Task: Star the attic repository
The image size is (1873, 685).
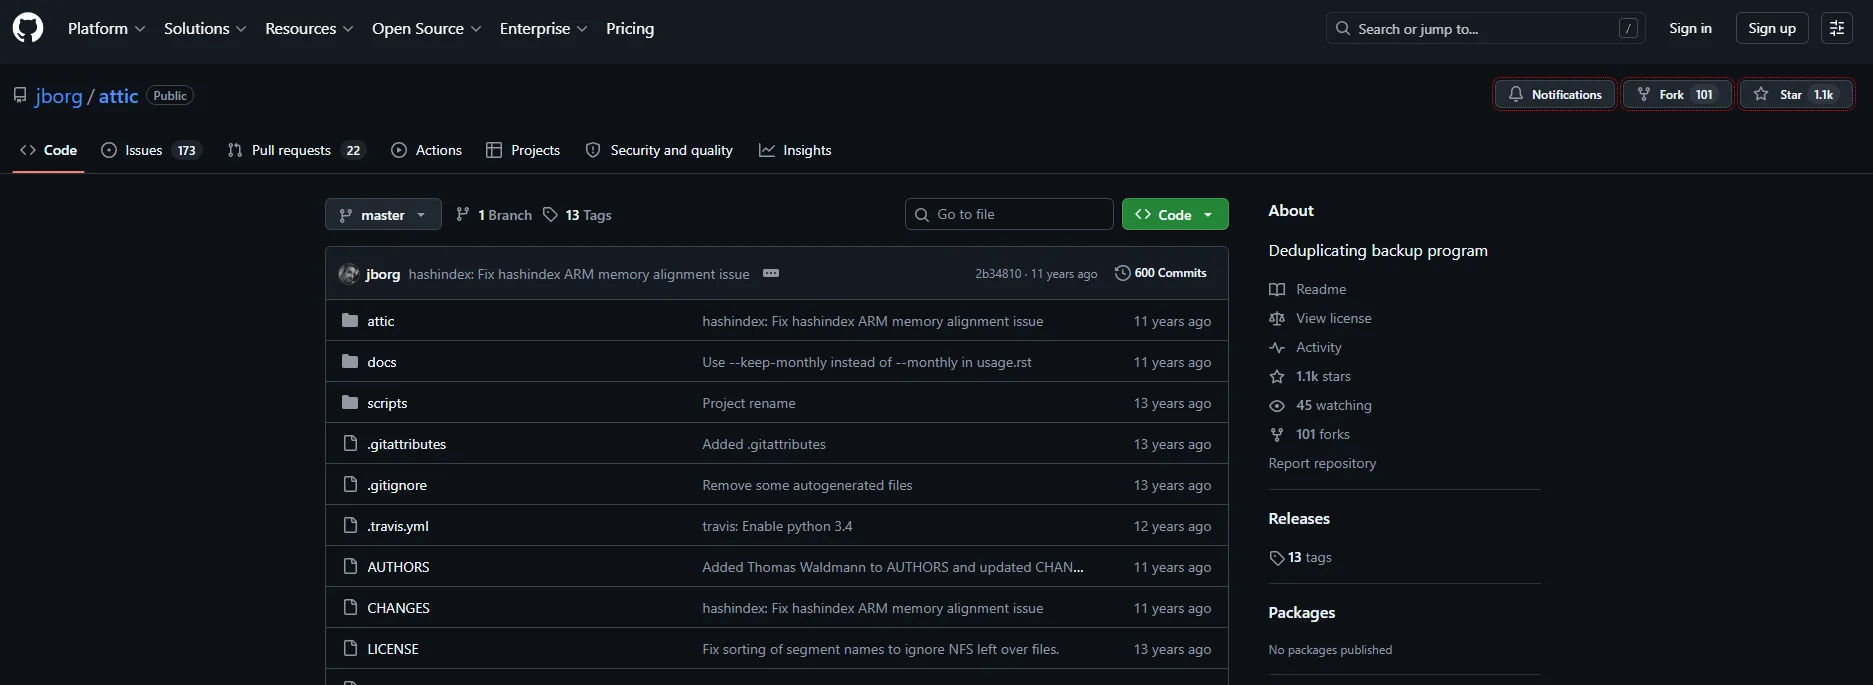Action: [x=1795, y=94]
